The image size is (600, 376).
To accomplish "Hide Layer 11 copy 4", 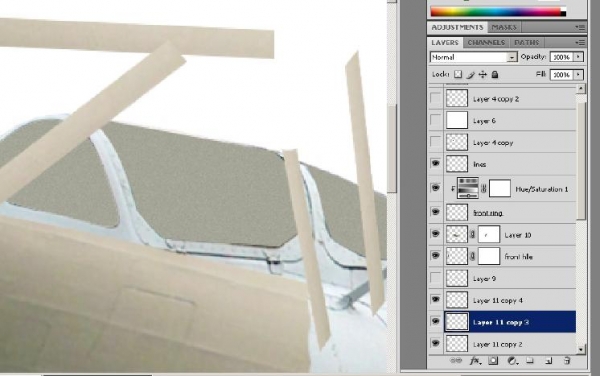I will point(435,299).
